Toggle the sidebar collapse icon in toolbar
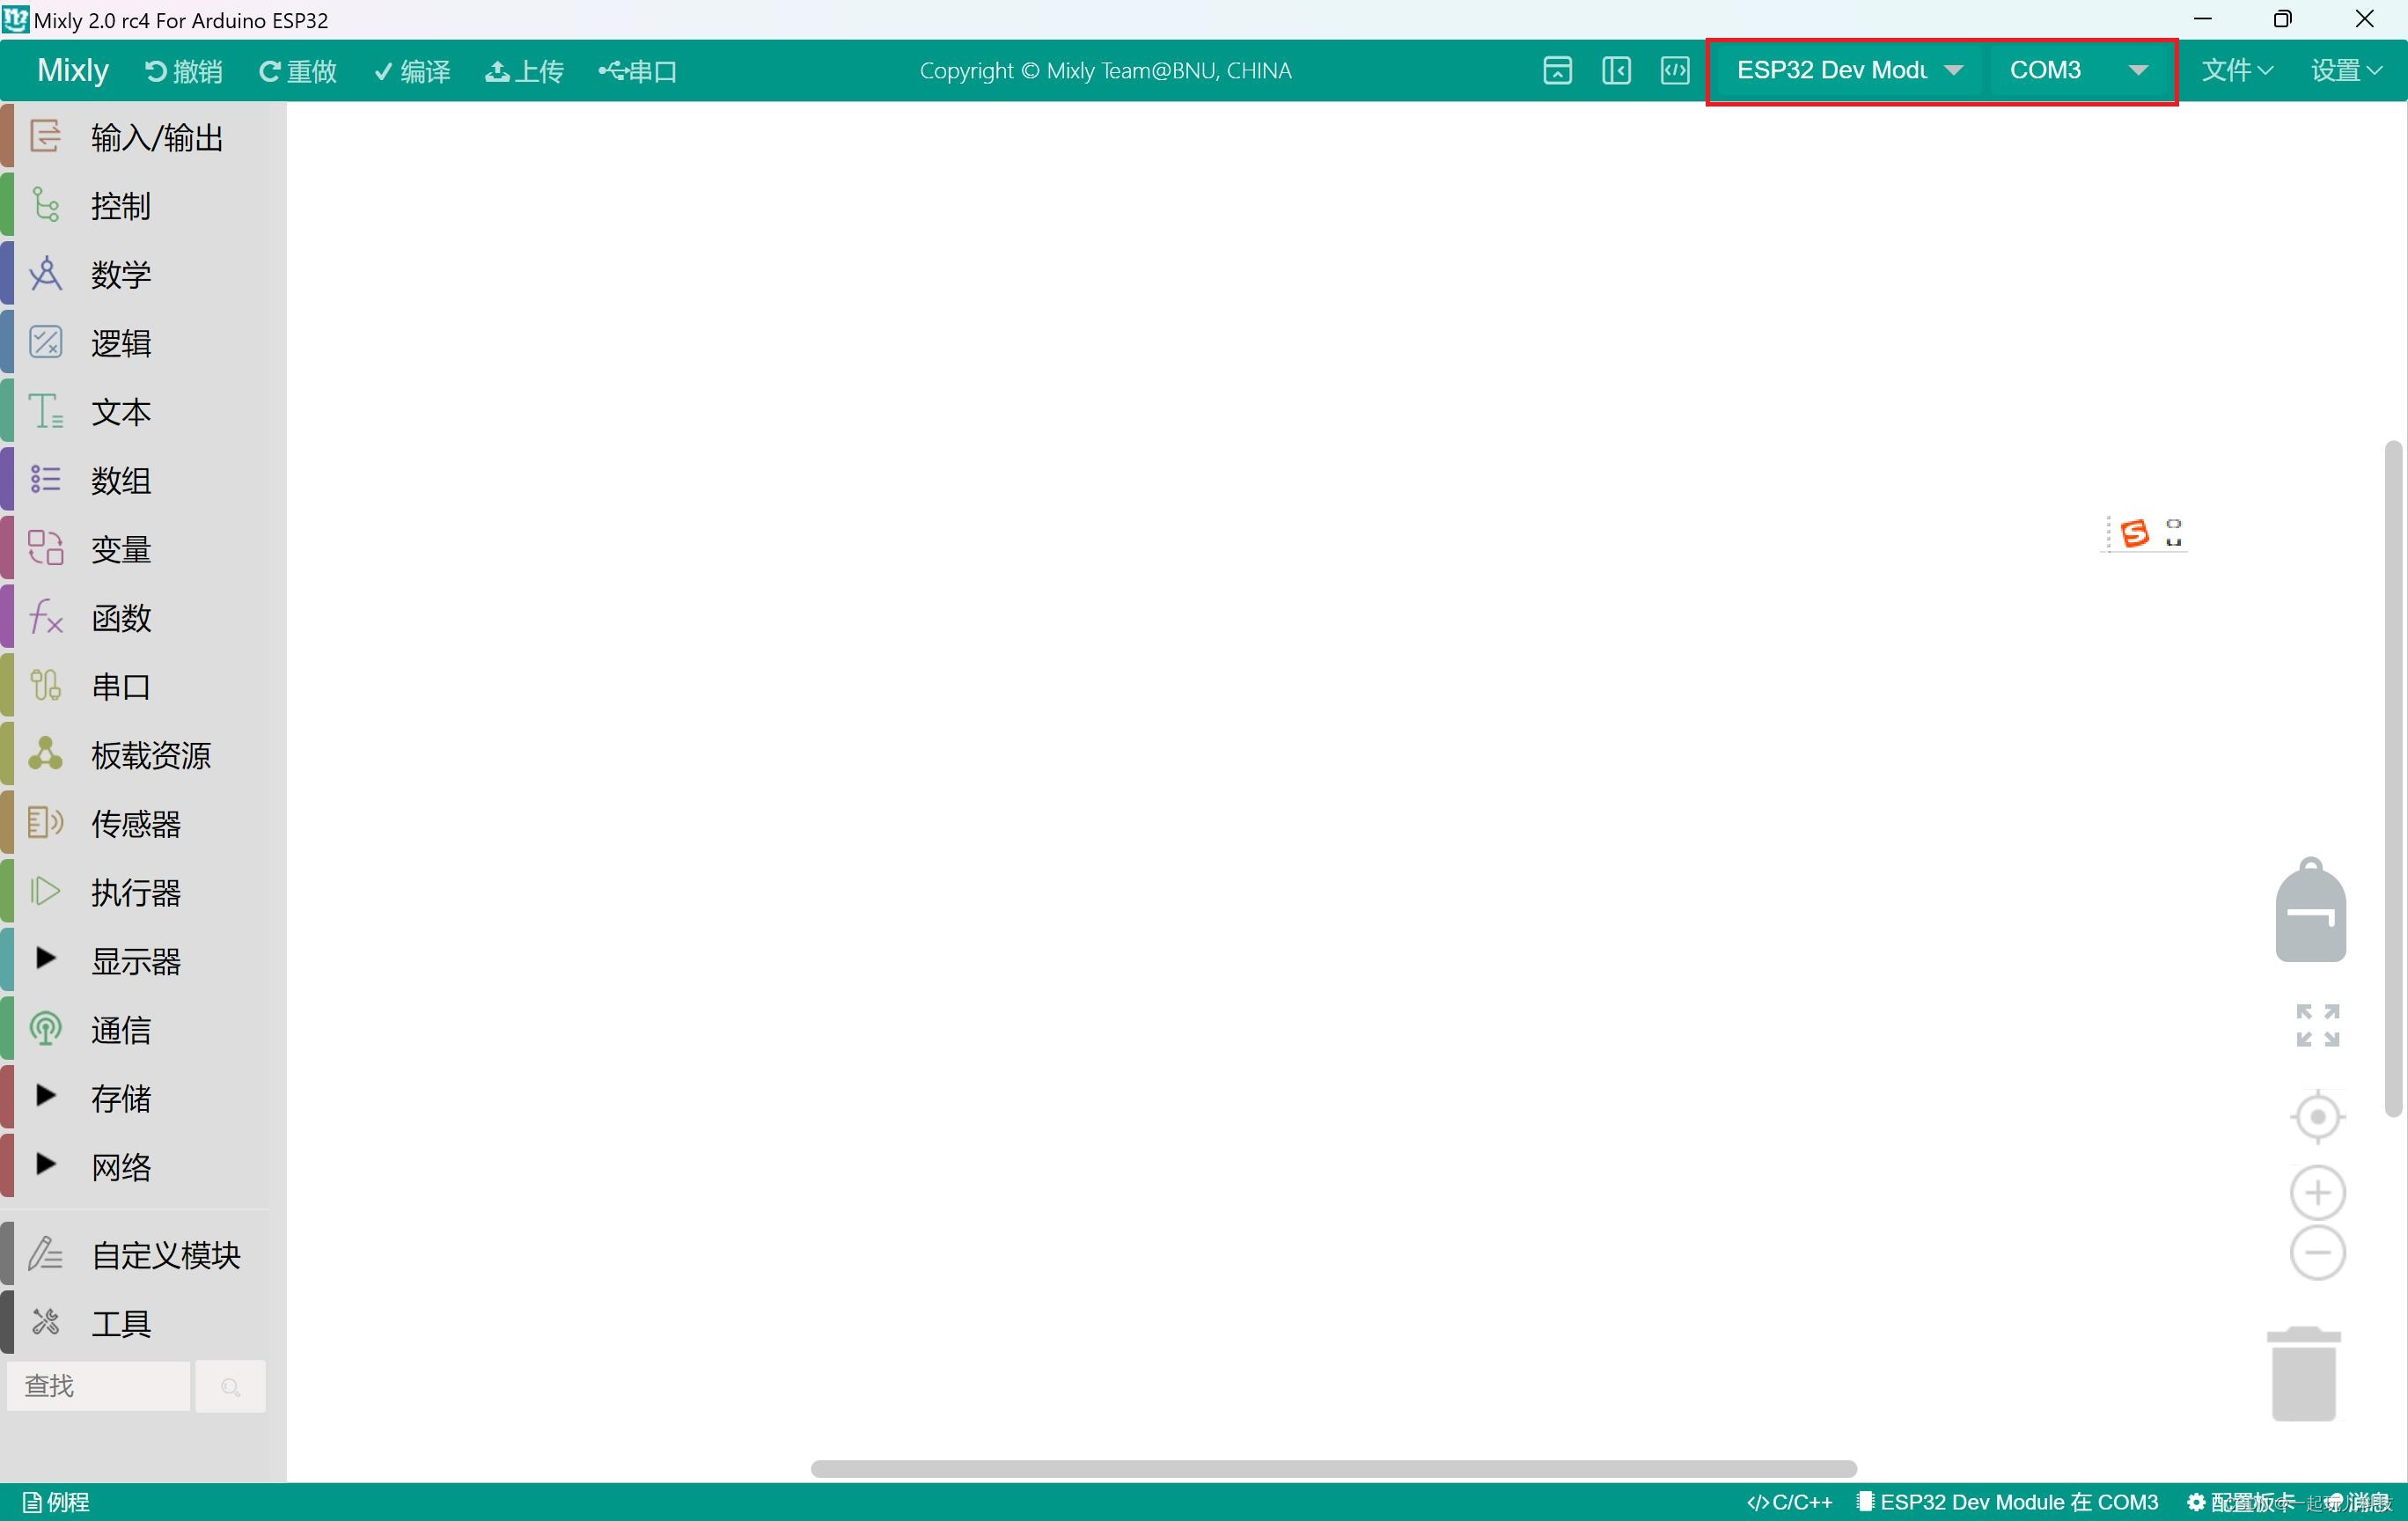Viewport: 2408px width, 1521px height. click(1616, 71)
